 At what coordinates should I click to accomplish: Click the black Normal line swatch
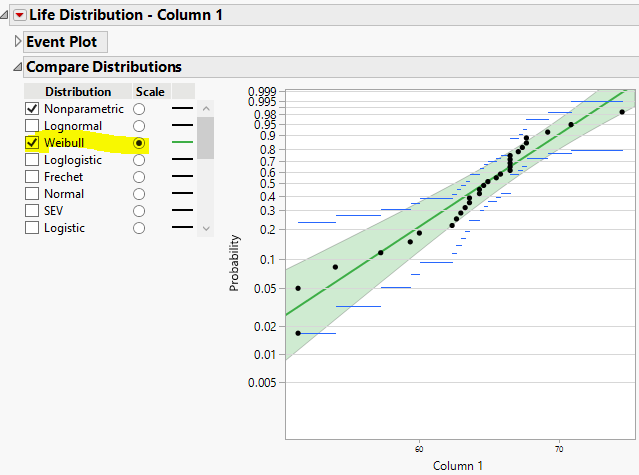(183, 193)
